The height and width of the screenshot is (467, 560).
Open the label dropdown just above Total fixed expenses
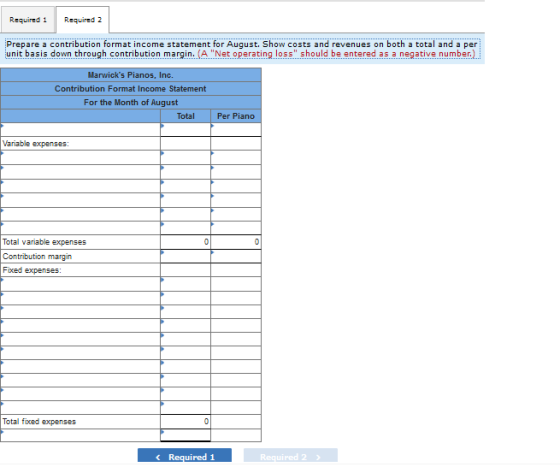pyautogui.click(x=80, y=408)
